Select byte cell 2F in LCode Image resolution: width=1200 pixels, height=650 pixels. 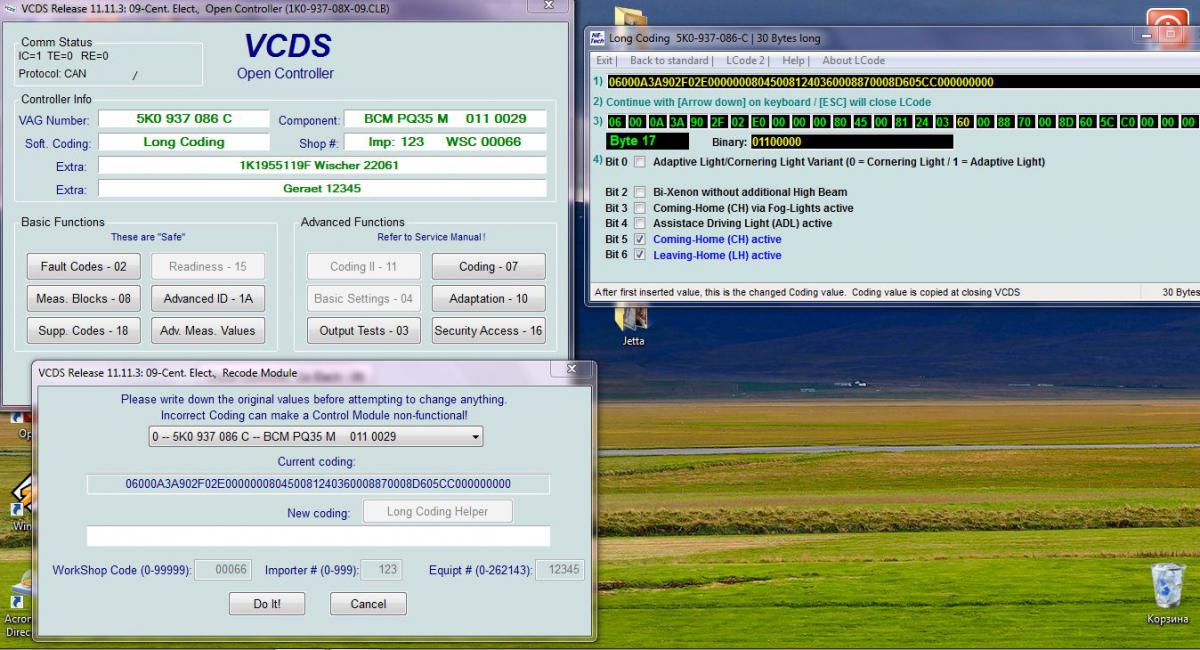point(718,122)
